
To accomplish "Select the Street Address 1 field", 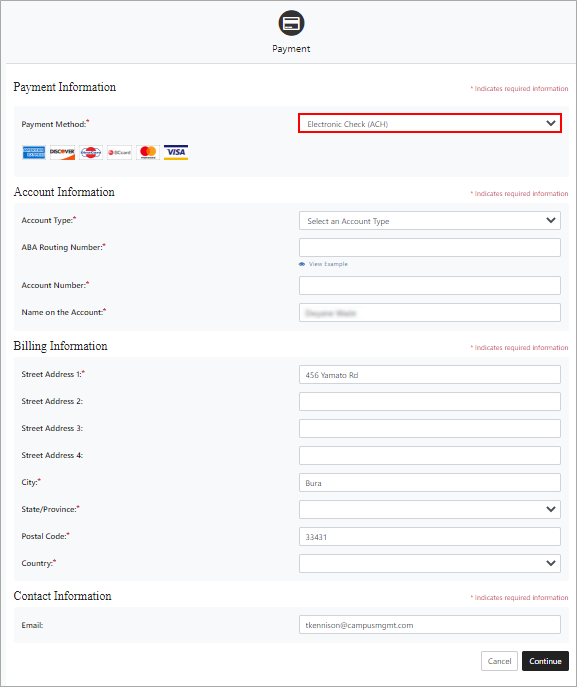I will pos(430,375).
